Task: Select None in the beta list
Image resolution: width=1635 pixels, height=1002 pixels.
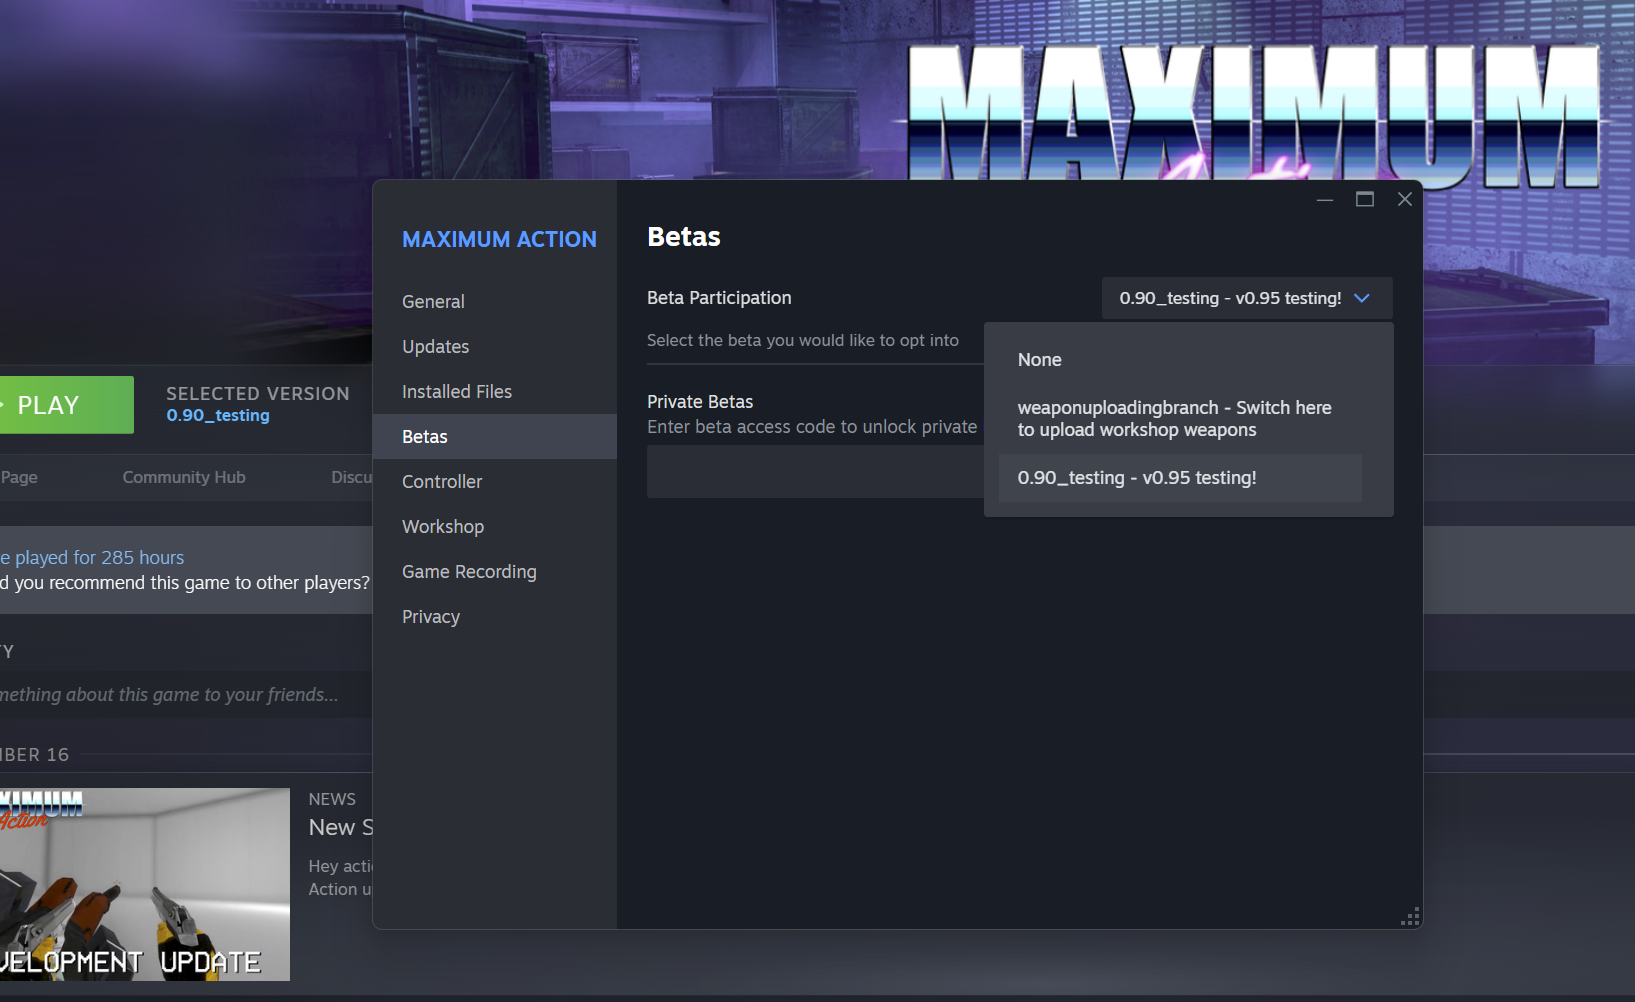Action: pyautogui.click(x=1180, y=360)
